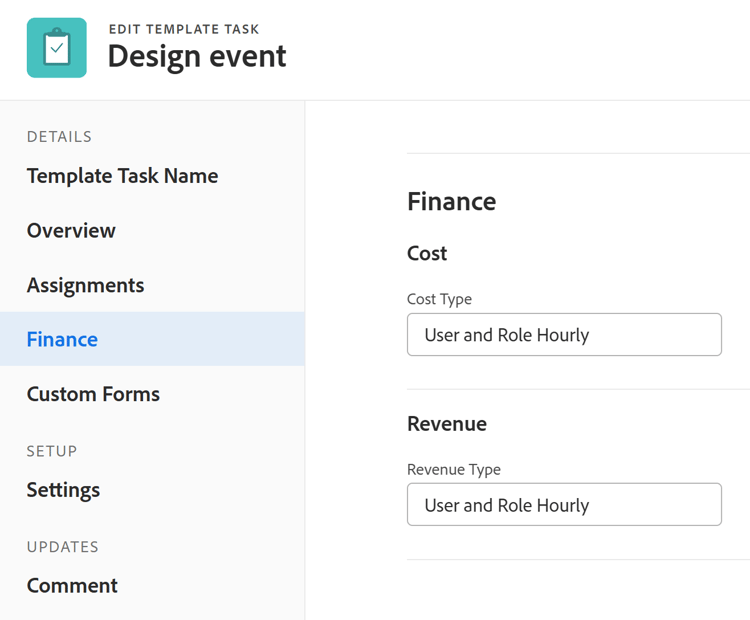
Task: Click the Revenue Type field label
Action: [x=454, y=469]
